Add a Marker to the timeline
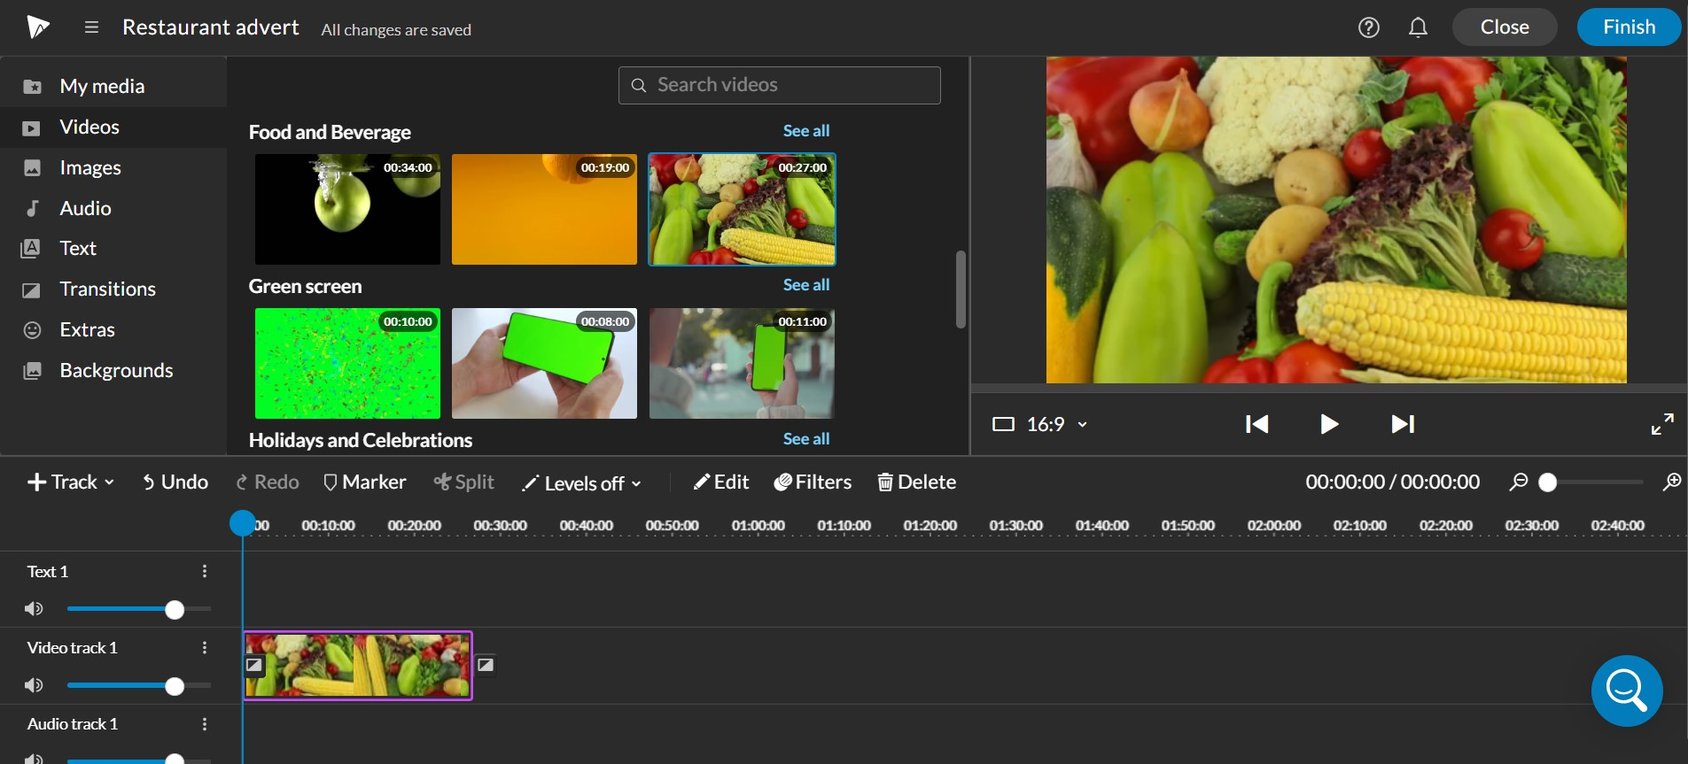 click(364, 482)
